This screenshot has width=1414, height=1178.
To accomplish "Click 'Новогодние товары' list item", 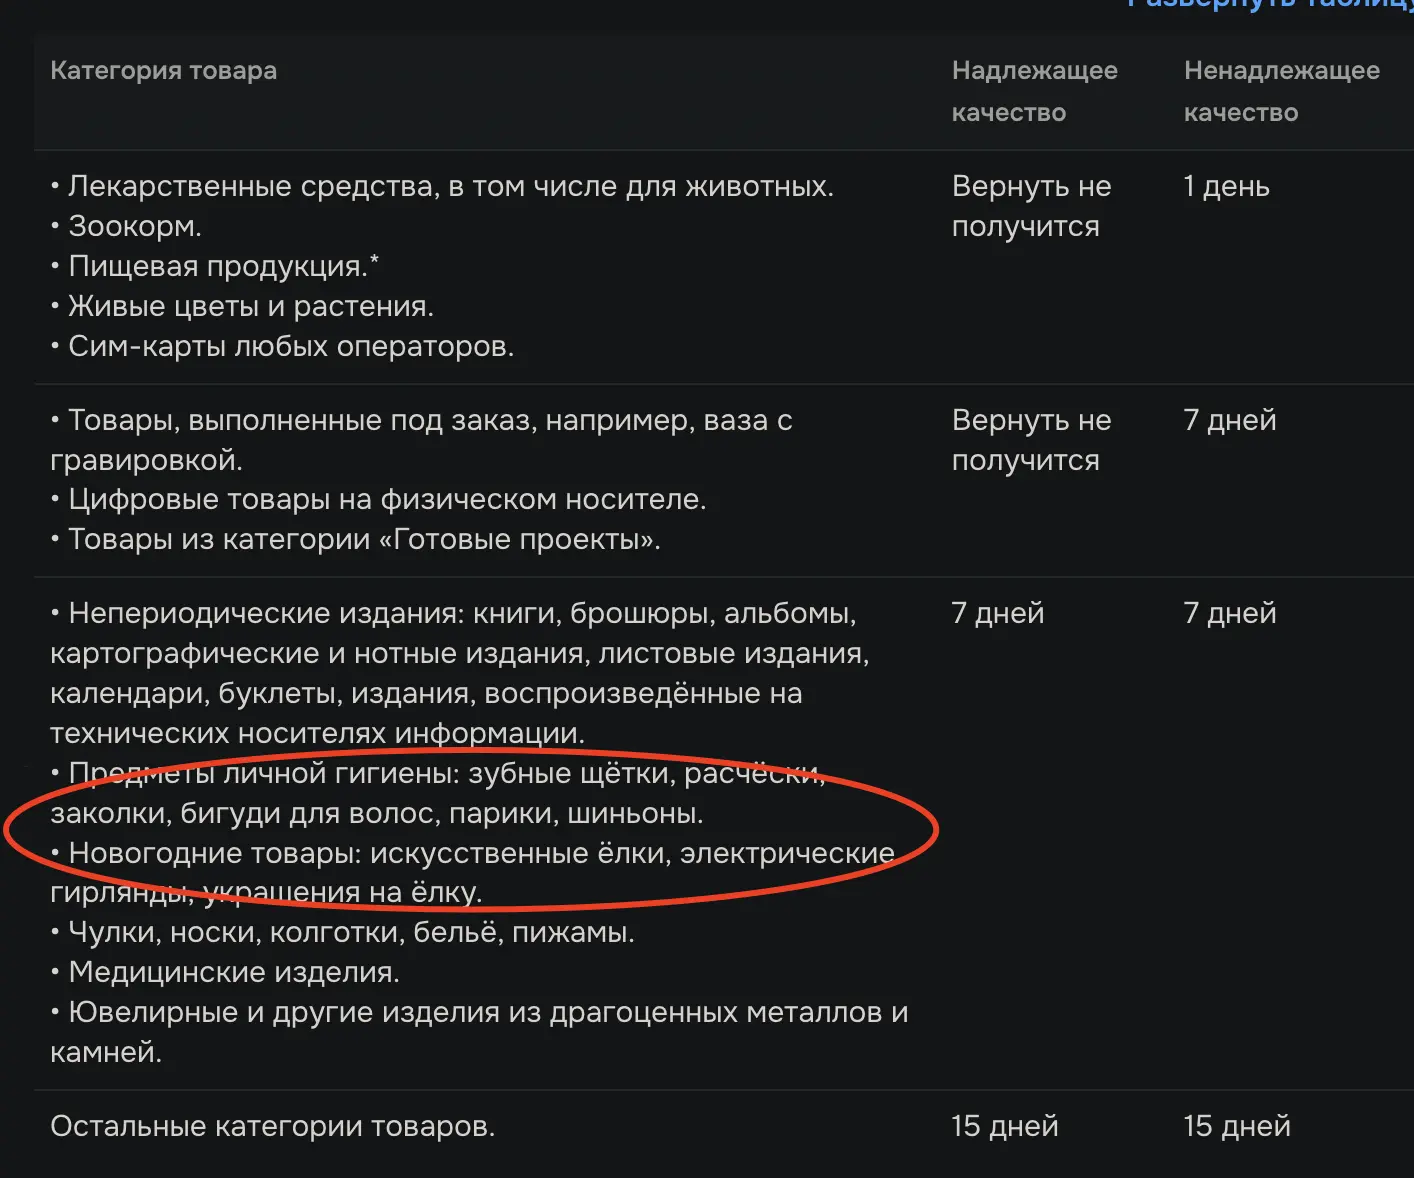I will coord(472,873).
